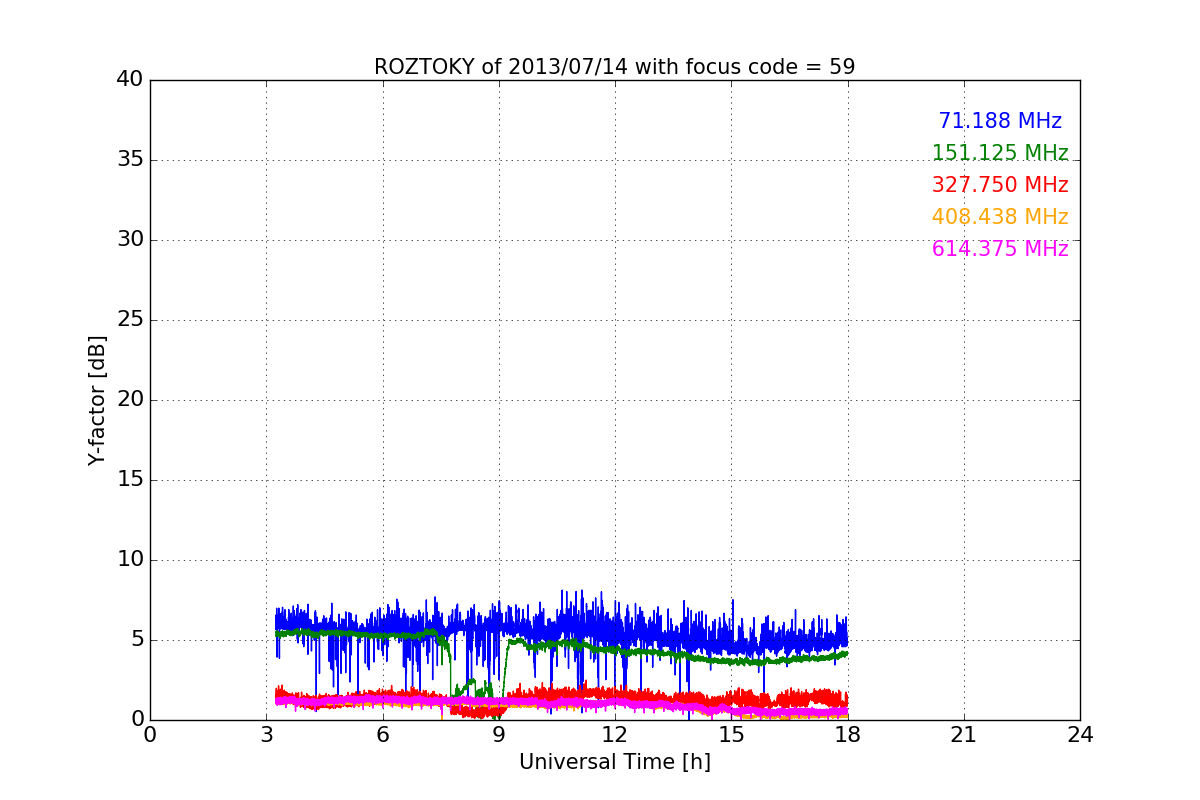Click y-axis tick label 25
This screenshot has width=1200, height=800.
pos(130,320)
